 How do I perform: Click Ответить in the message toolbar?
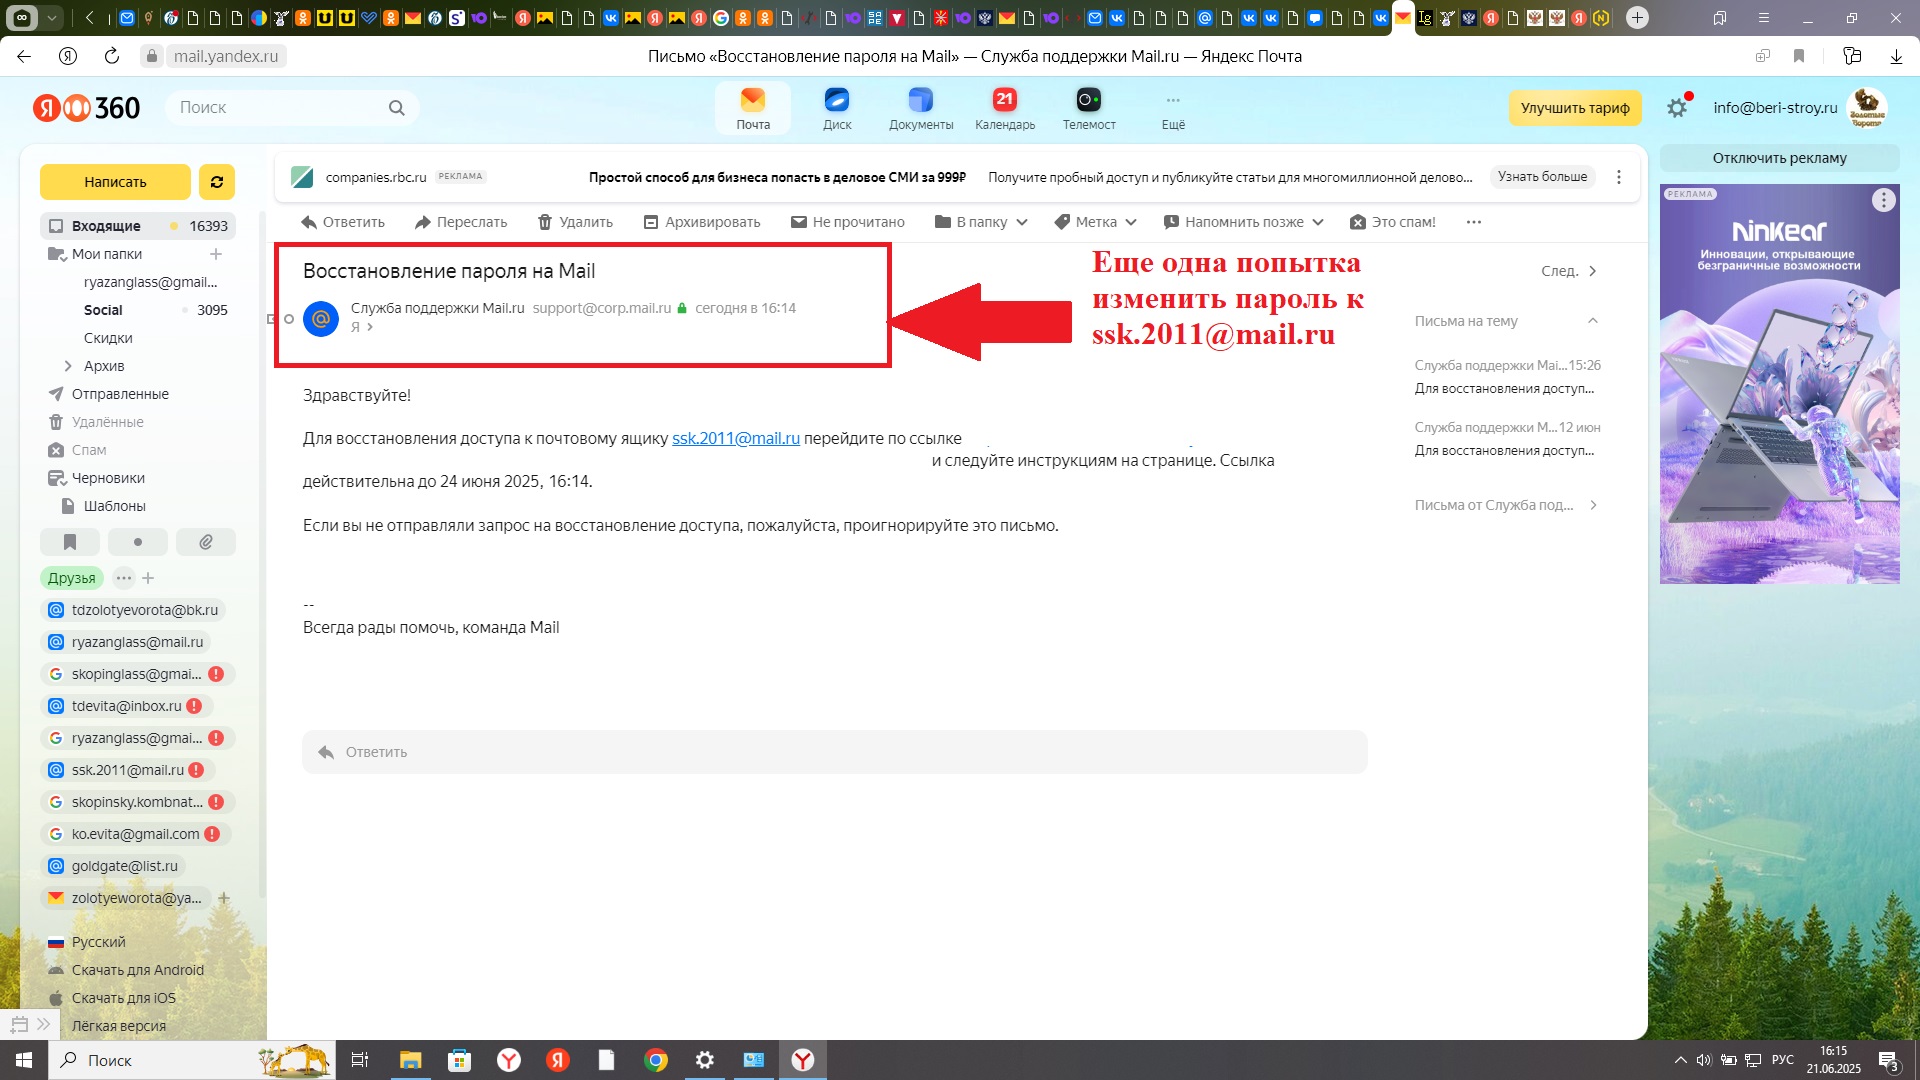(x=343, y=222)
